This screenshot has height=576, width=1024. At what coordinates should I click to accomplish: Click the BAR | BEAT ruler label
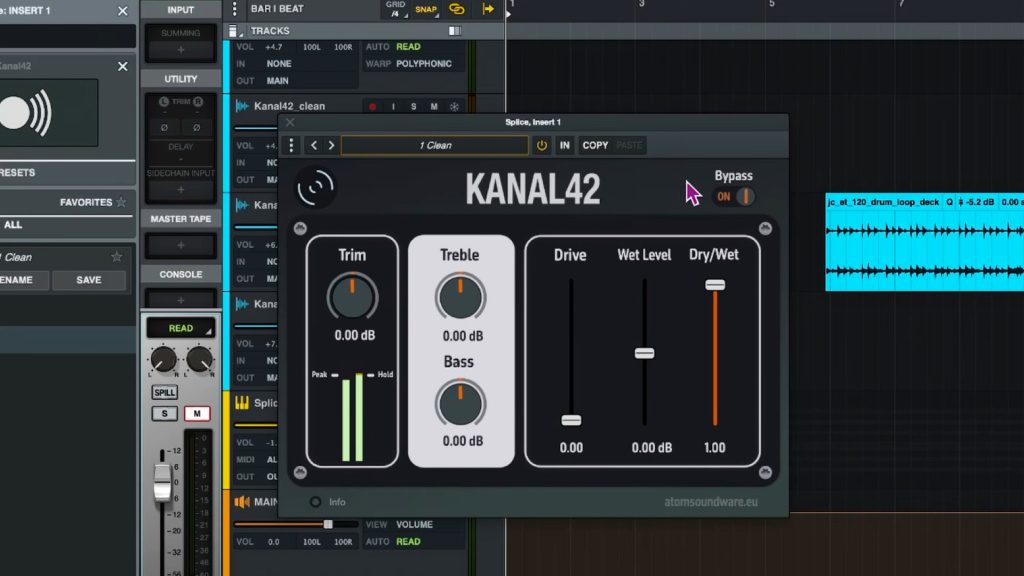click(277, 9)
